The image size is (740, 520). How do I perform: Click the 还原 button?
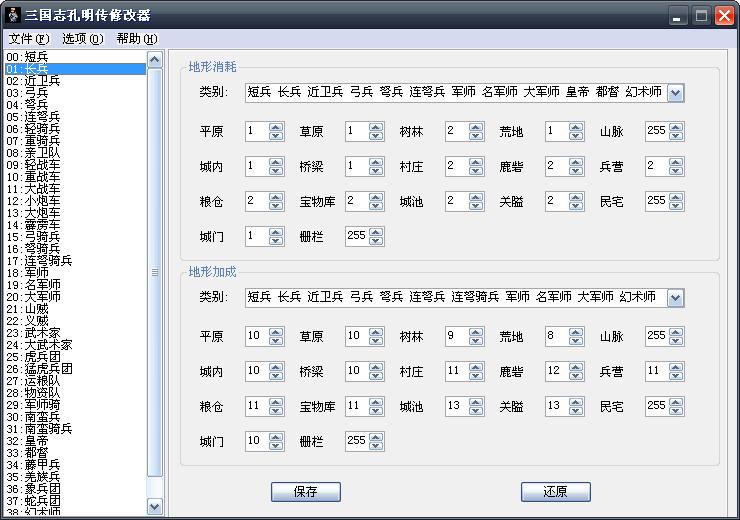click(x=555, y=492)
